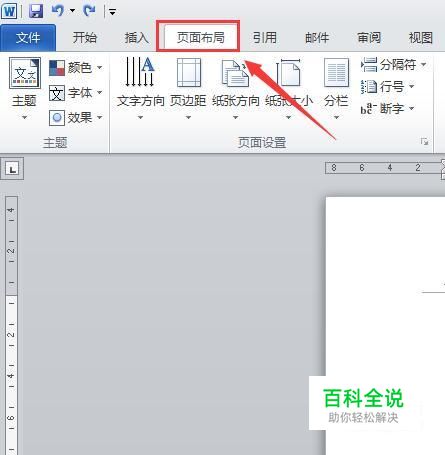Click the Word application icon
Viewport: 445px width, 455px height.
(9, 11)
